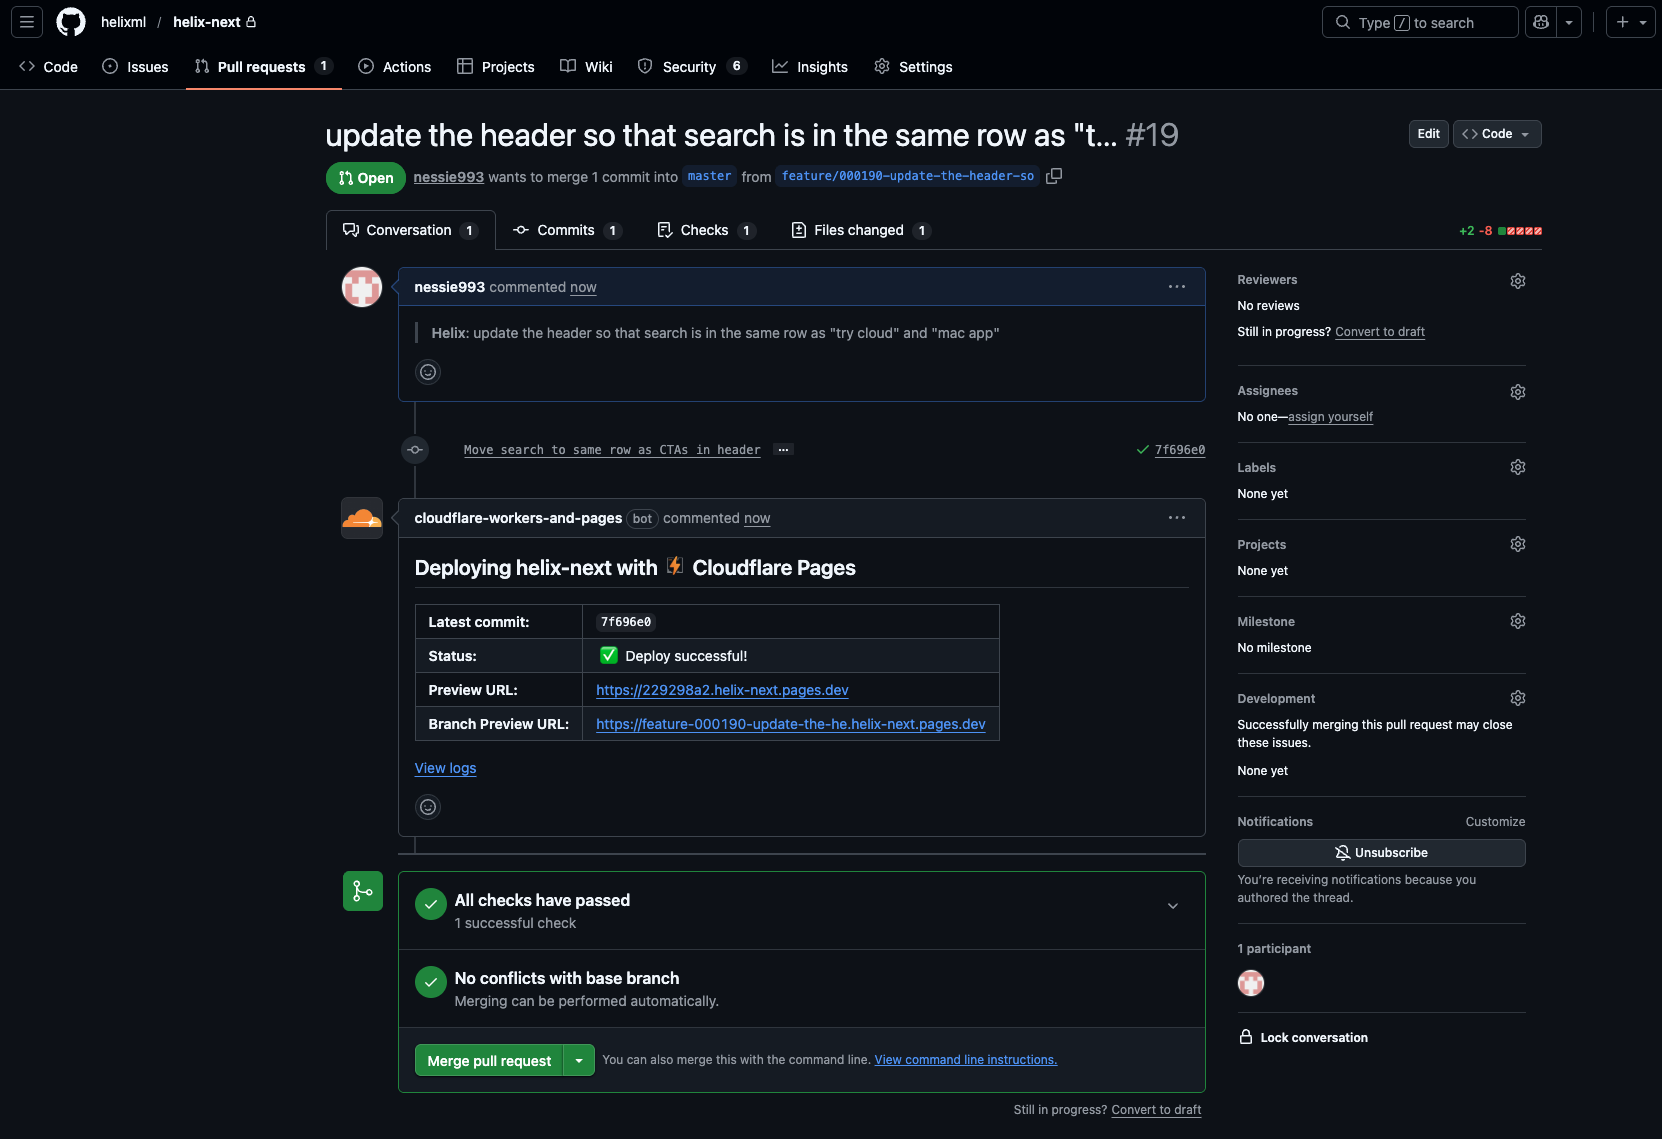Image resolution: width=1662 pixels, height=1139 pixels.
Task: Open the branch preview URL link
Action: (x=790, y=724)
